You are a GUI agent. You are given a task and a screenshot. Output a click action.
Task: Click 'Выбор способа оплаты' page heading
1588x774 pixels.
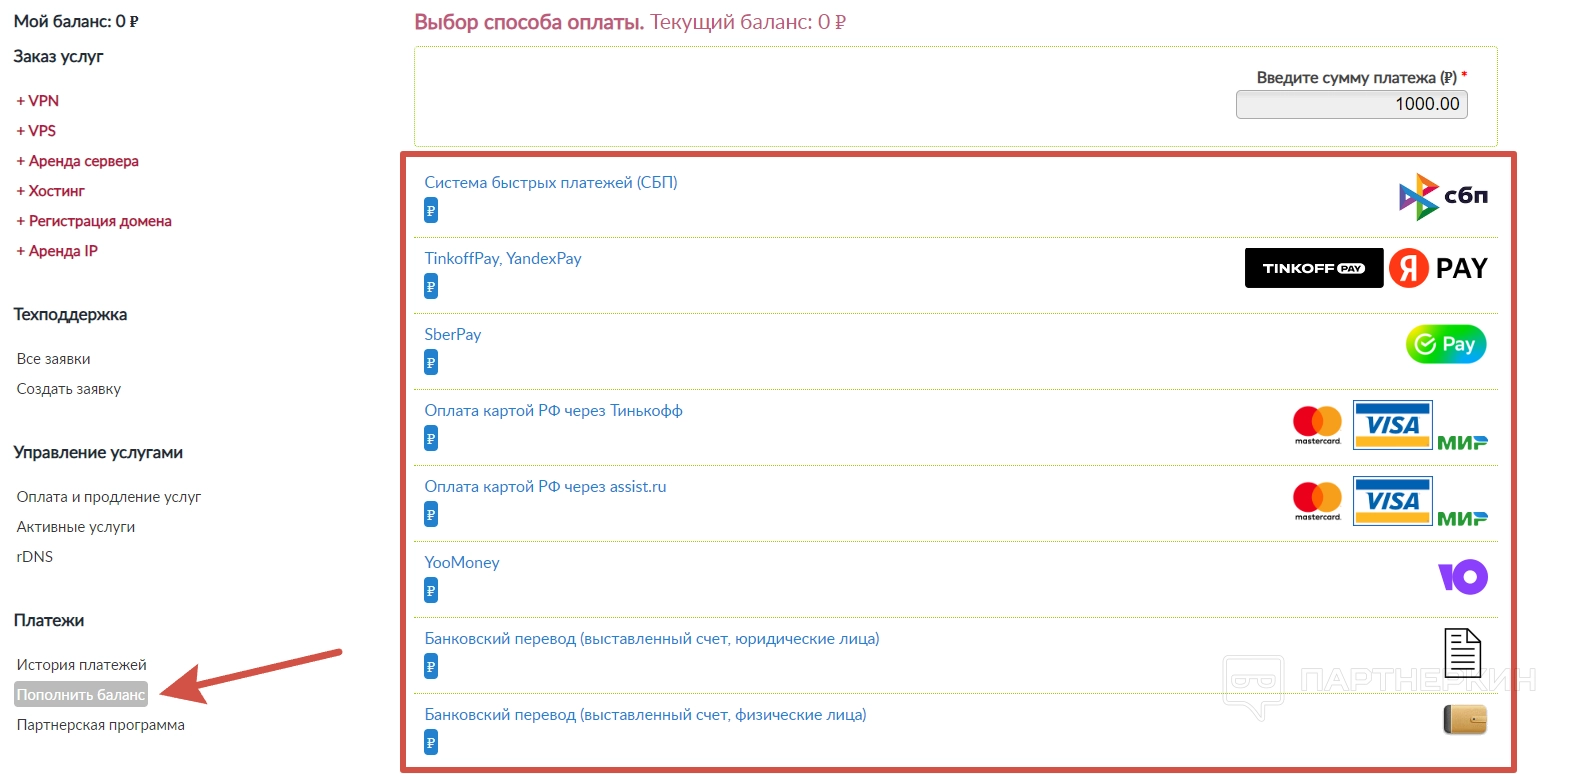point(529,22)
